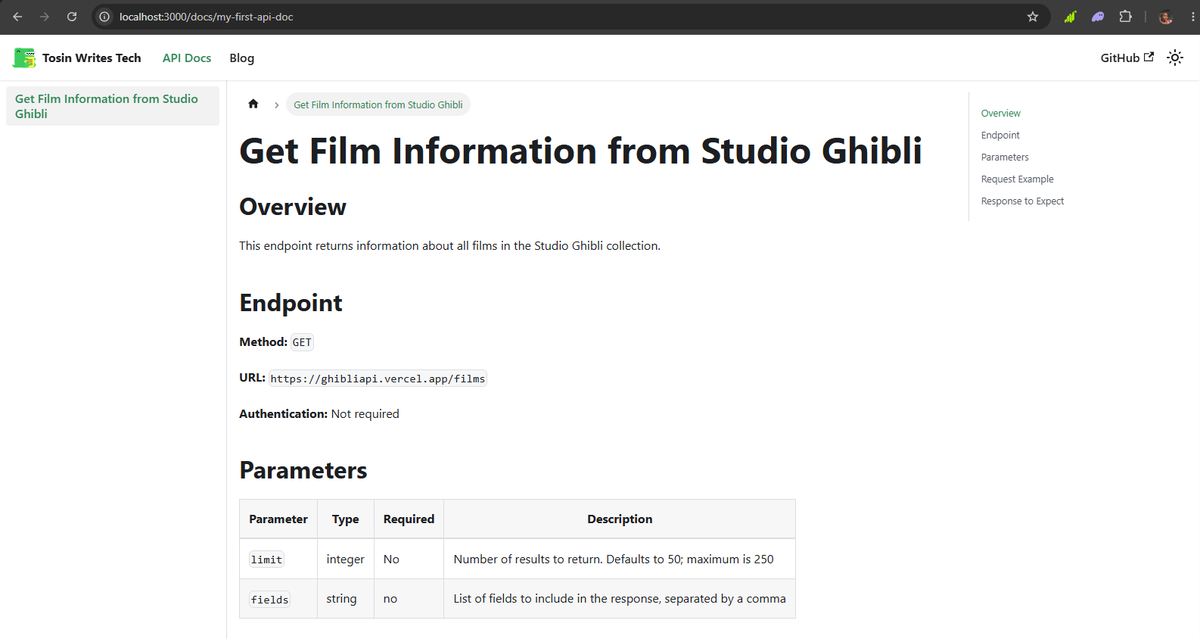
Task: Click the GET method code label
Action: tap(302, 342)
